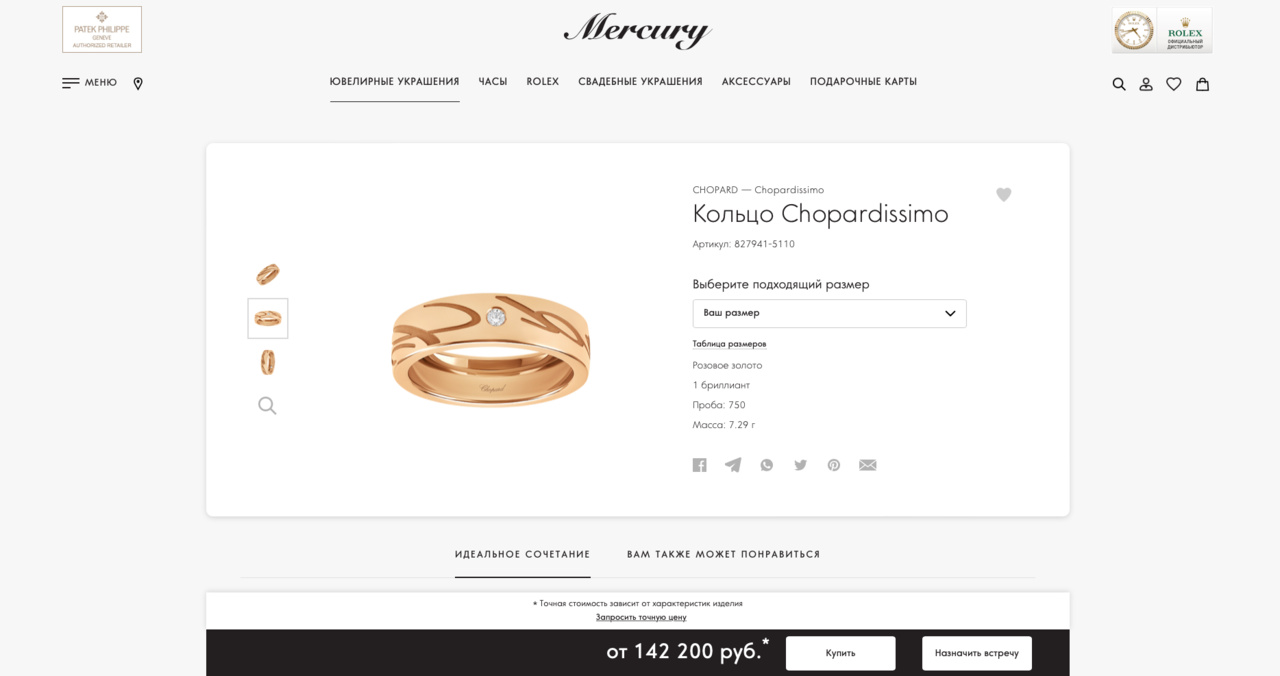The height and width of the screenshot is (676, 1280).
Task: Click the Купить button
Action: click(x=840, y=653)
